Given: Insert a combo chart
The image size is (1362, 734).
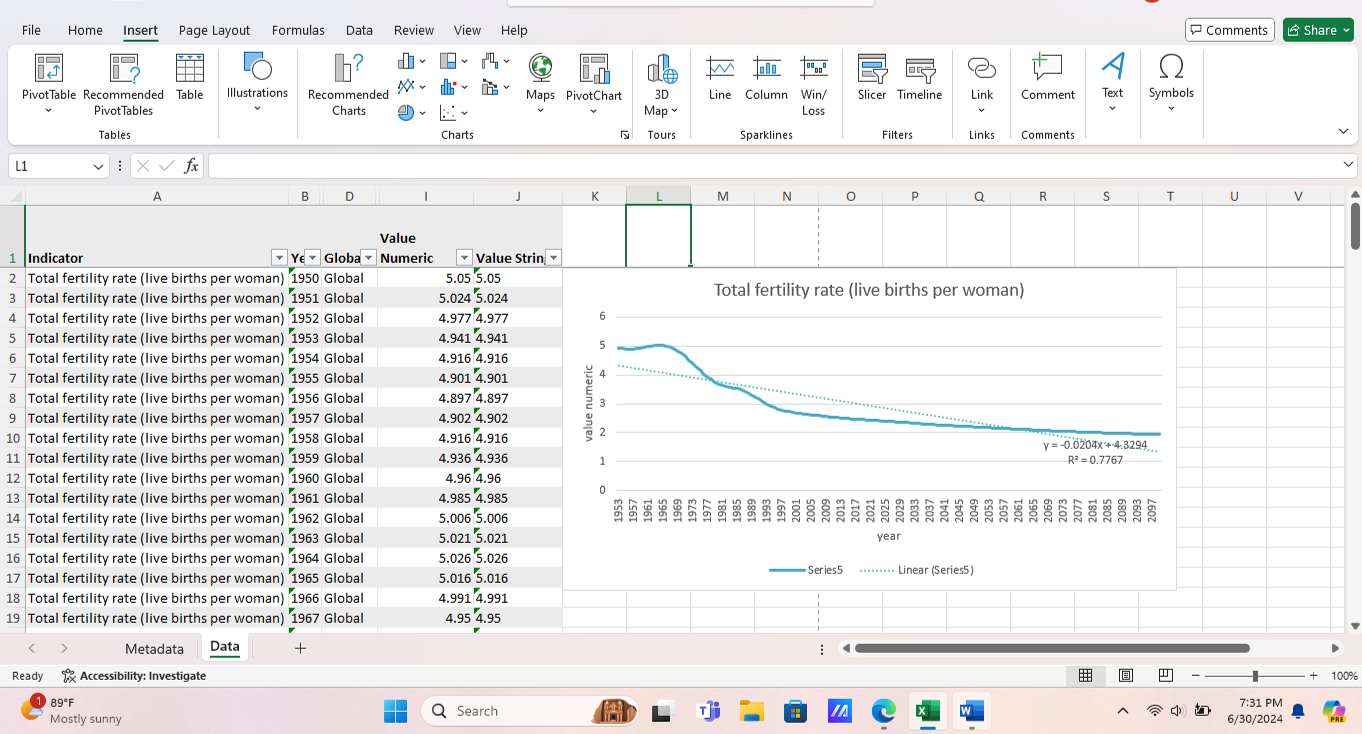Looking at the screenshot, I should tap(495, 87).
